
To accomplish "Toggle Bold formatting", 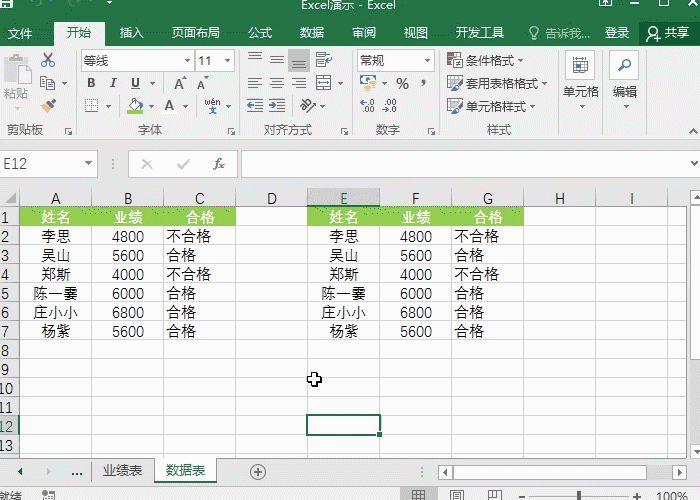I will point(92,83).
